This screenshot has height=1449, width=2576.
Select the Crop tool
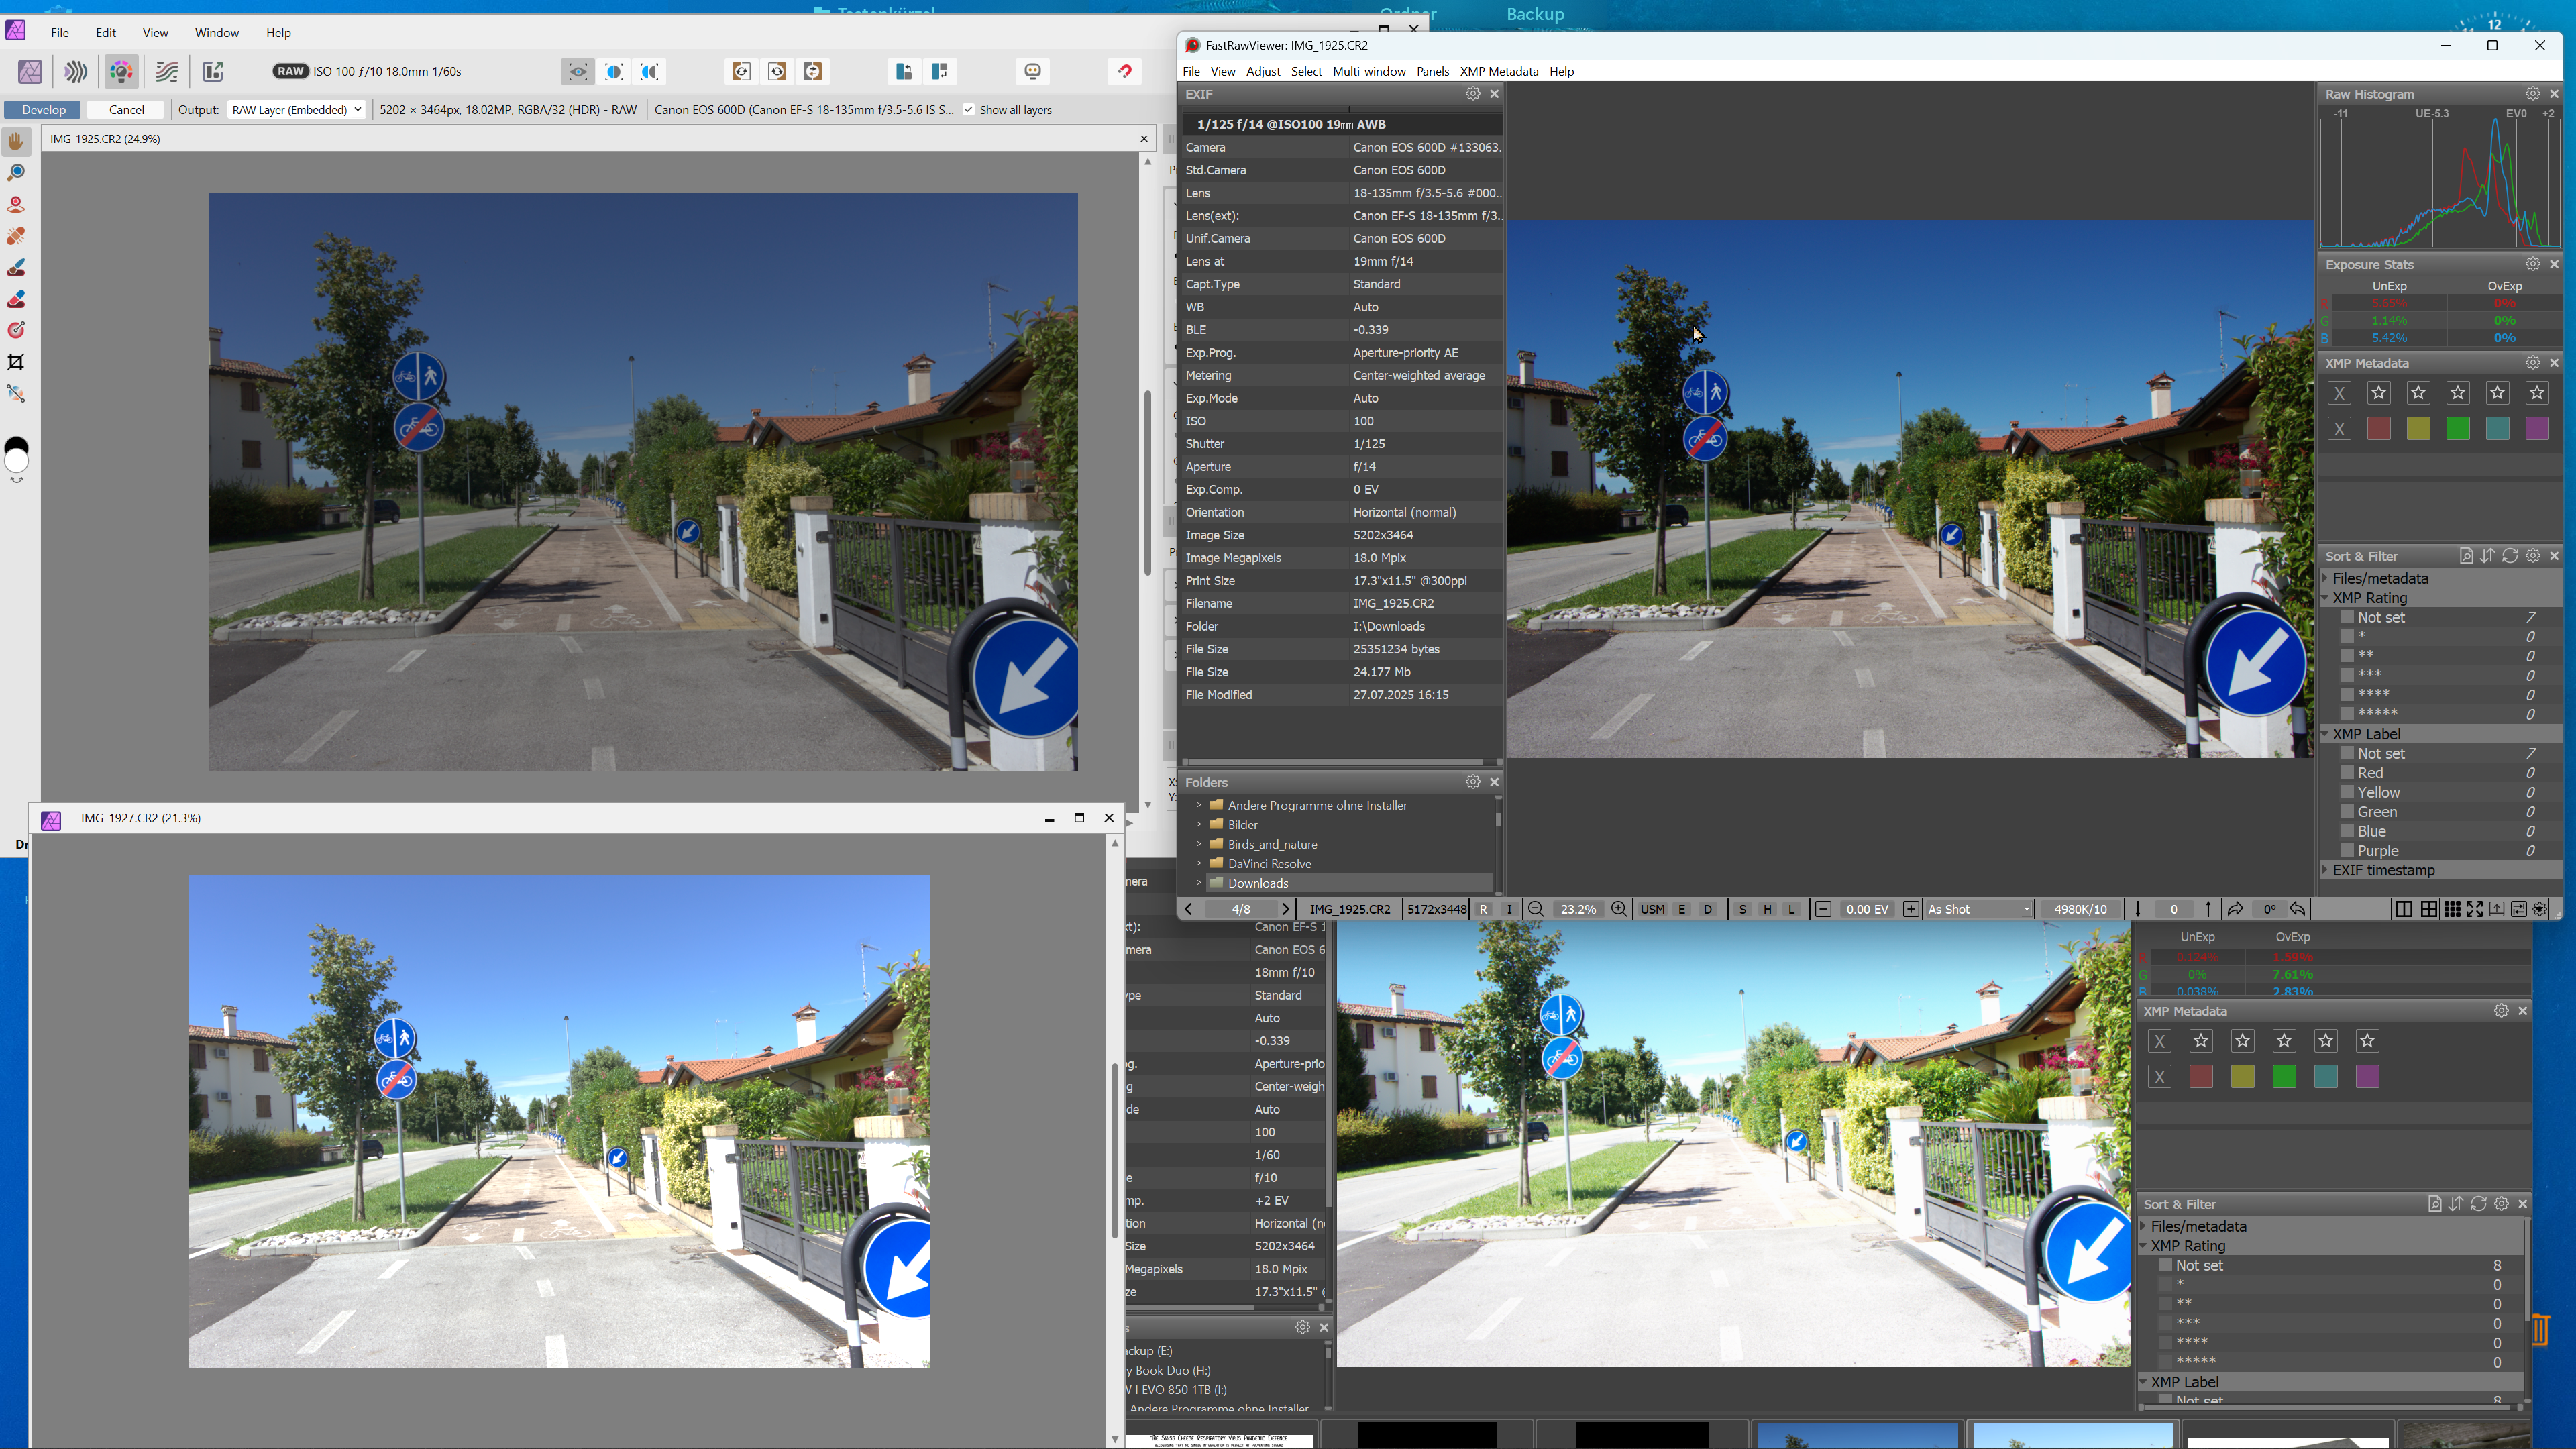(x=16, y=362)
